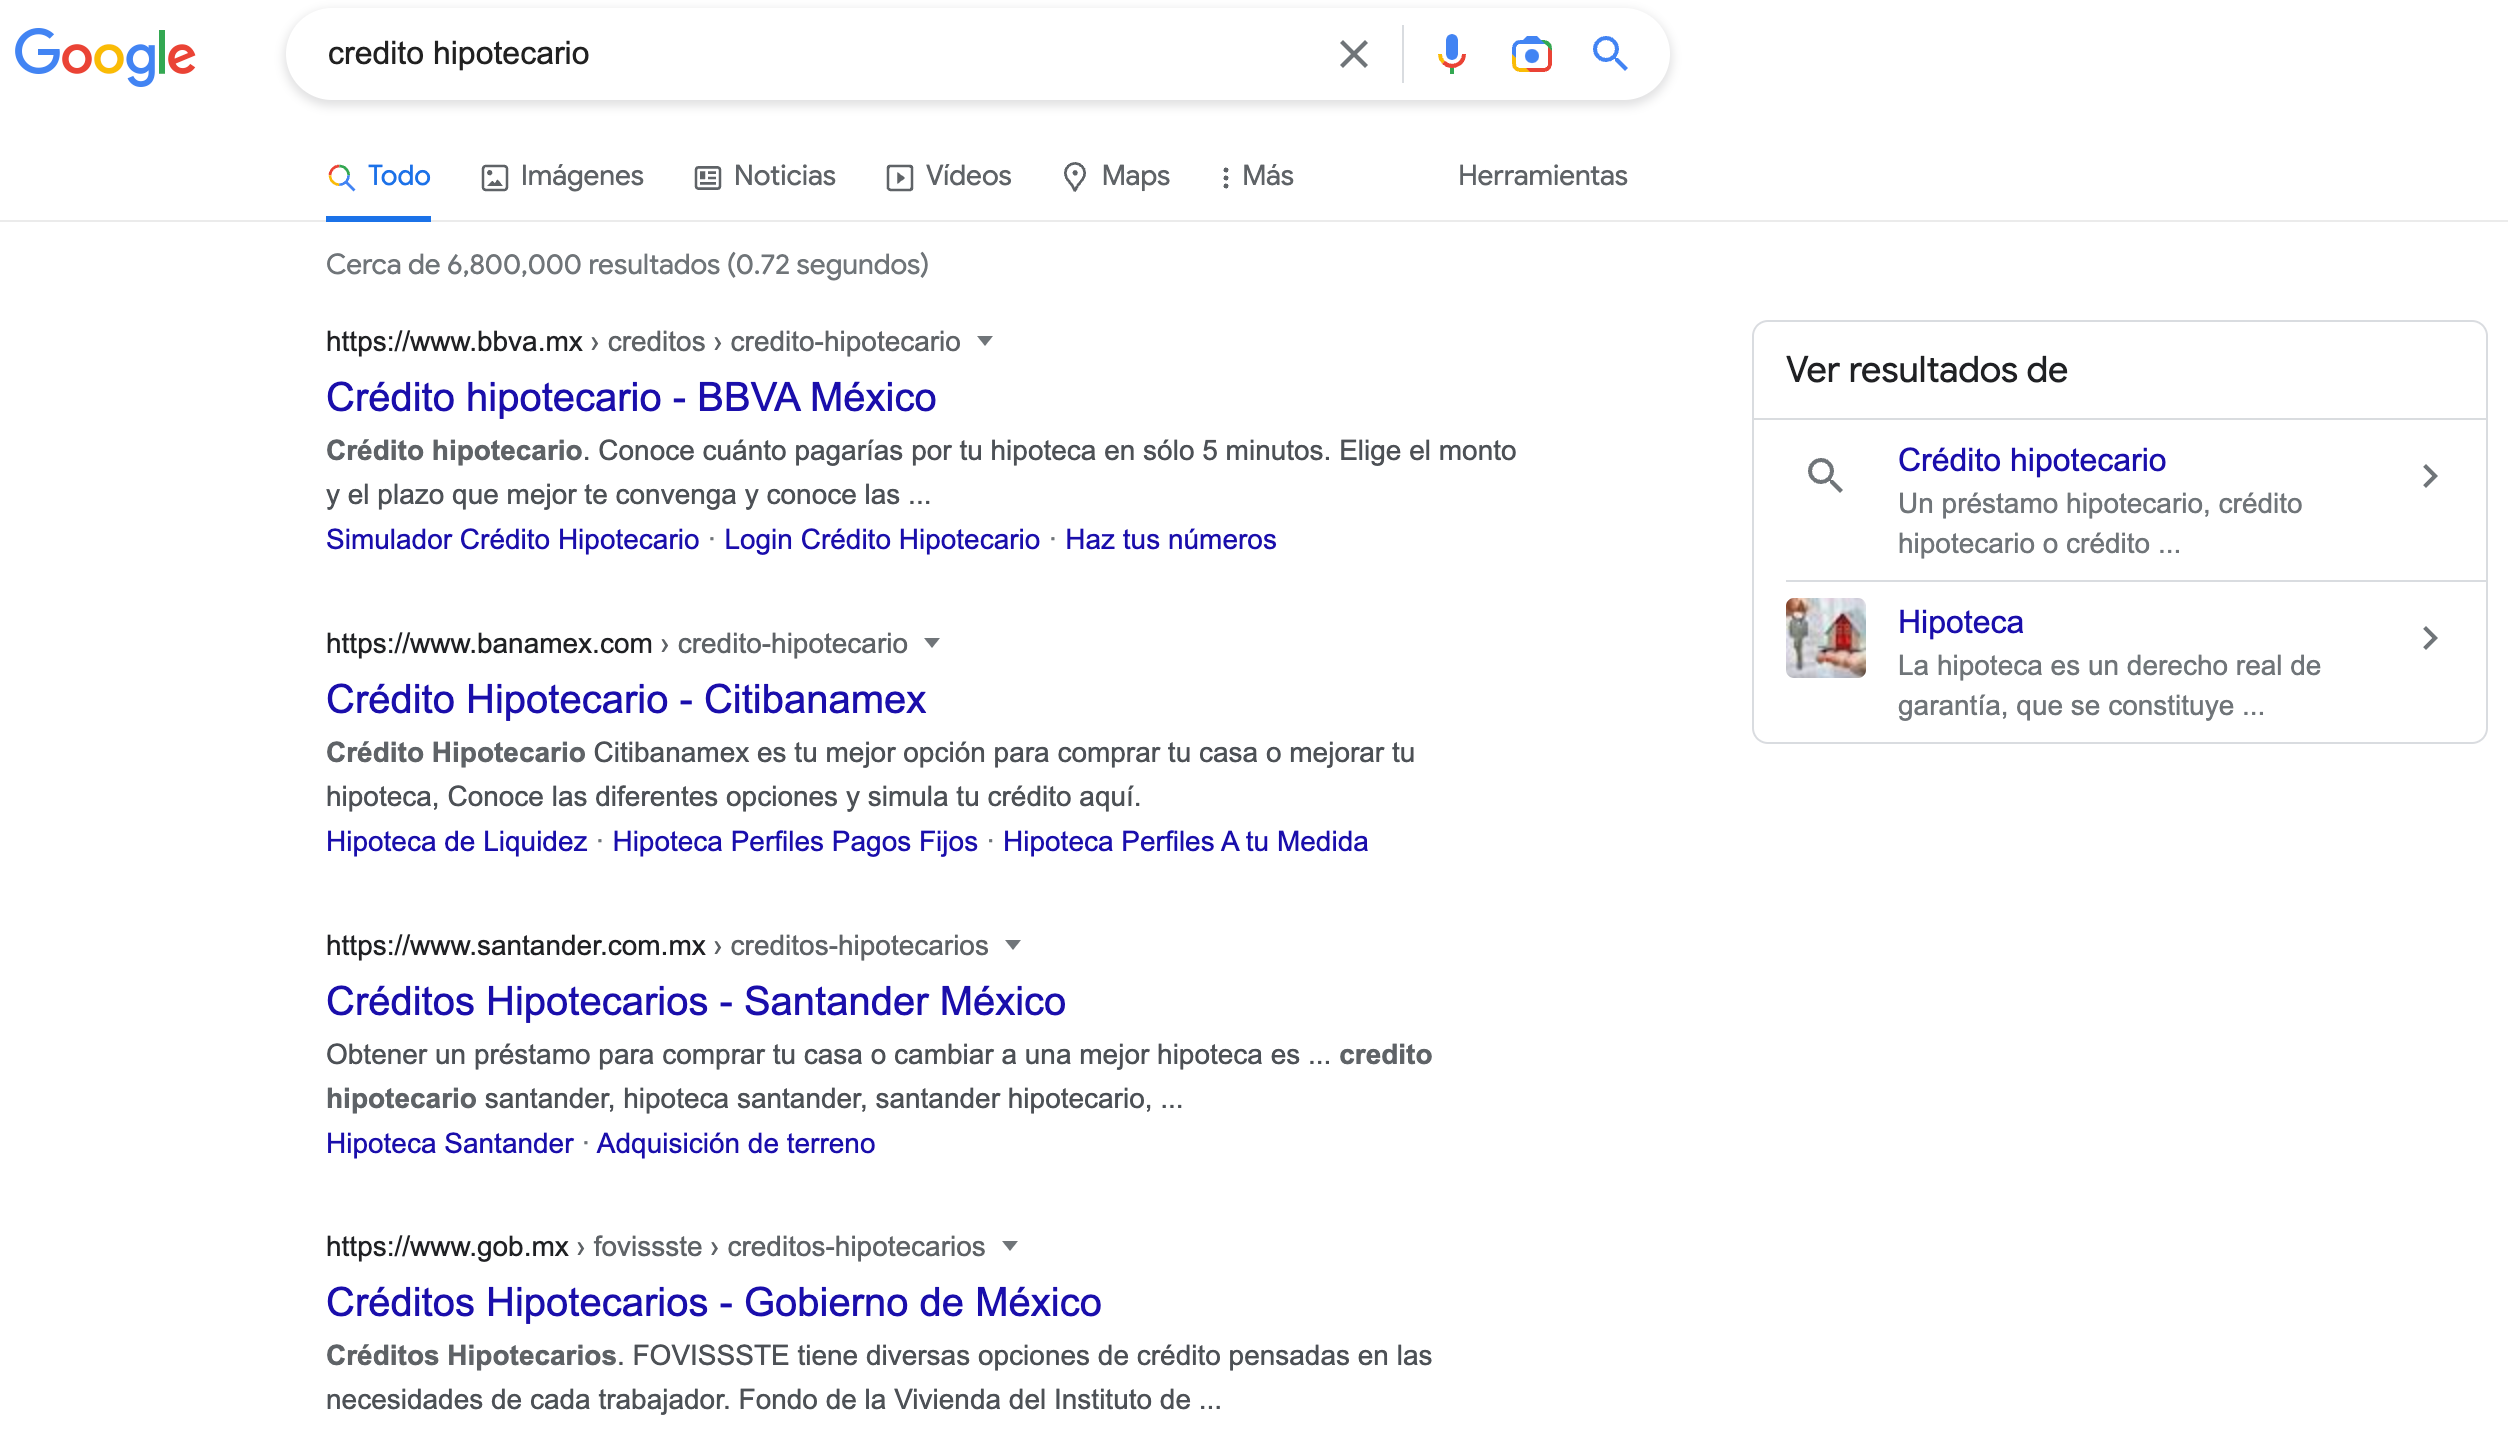This screenshot has width=2508, height=1450.
Task: Clear the search box with the X icon
Action: tap(1353, 54)
